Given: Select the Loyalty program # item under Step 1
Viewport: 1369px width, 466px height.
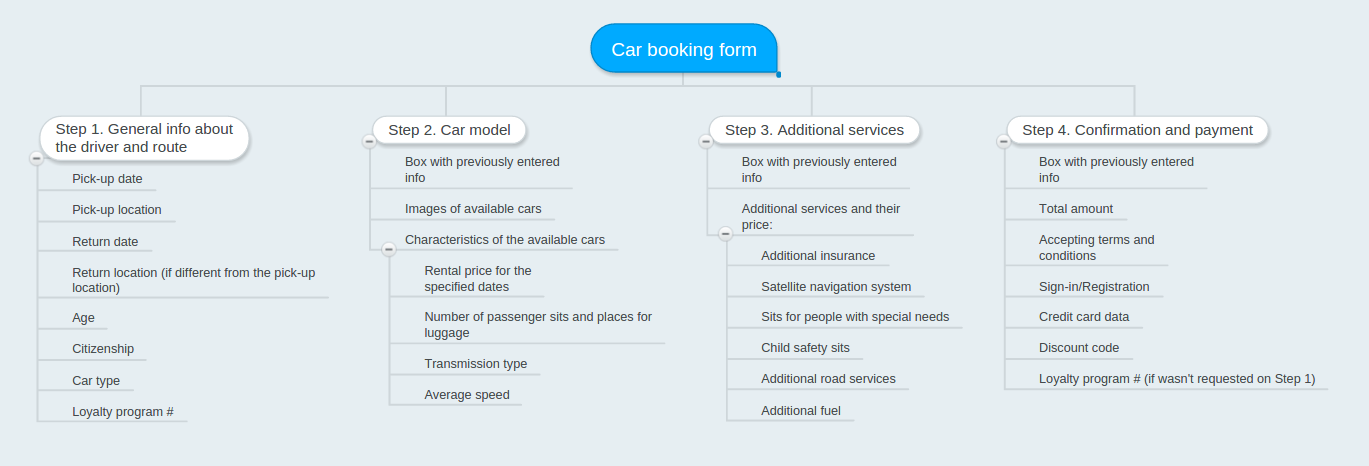Looking at the screenshot, I should pyautogui.click(x=123, y=411).
